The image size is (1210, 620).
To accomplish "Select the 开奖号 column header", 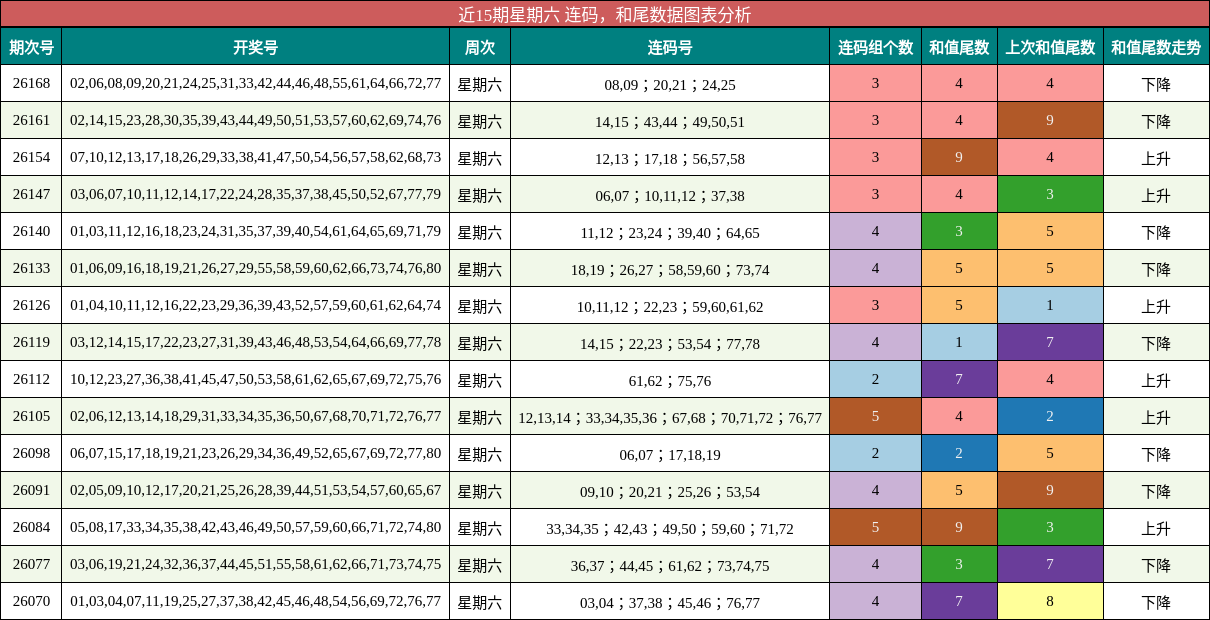I will (x=255, y=47).
